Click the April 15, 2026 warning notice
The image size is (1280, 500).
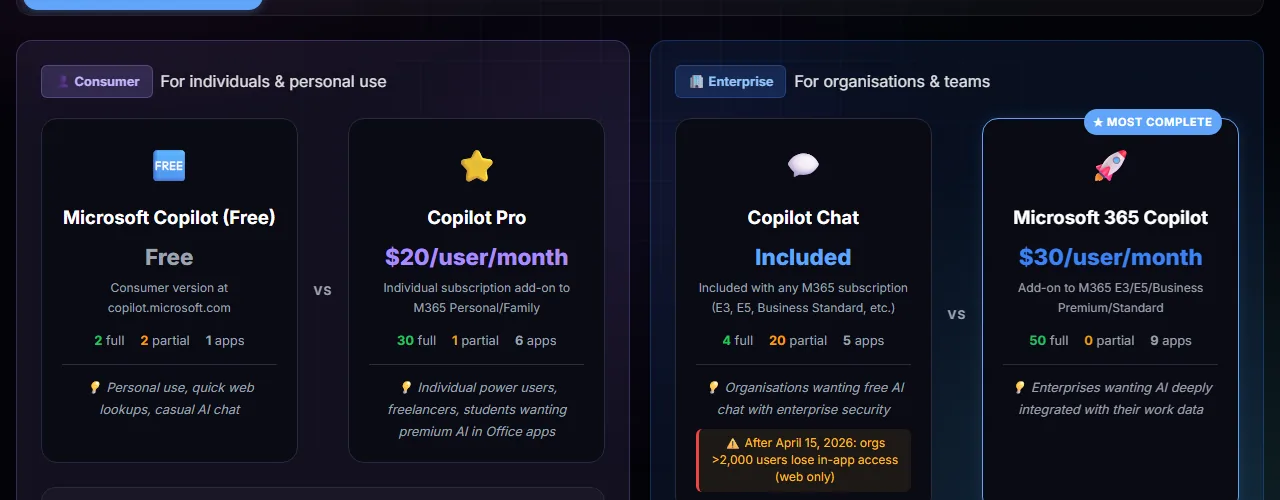(x=804, y=460)
